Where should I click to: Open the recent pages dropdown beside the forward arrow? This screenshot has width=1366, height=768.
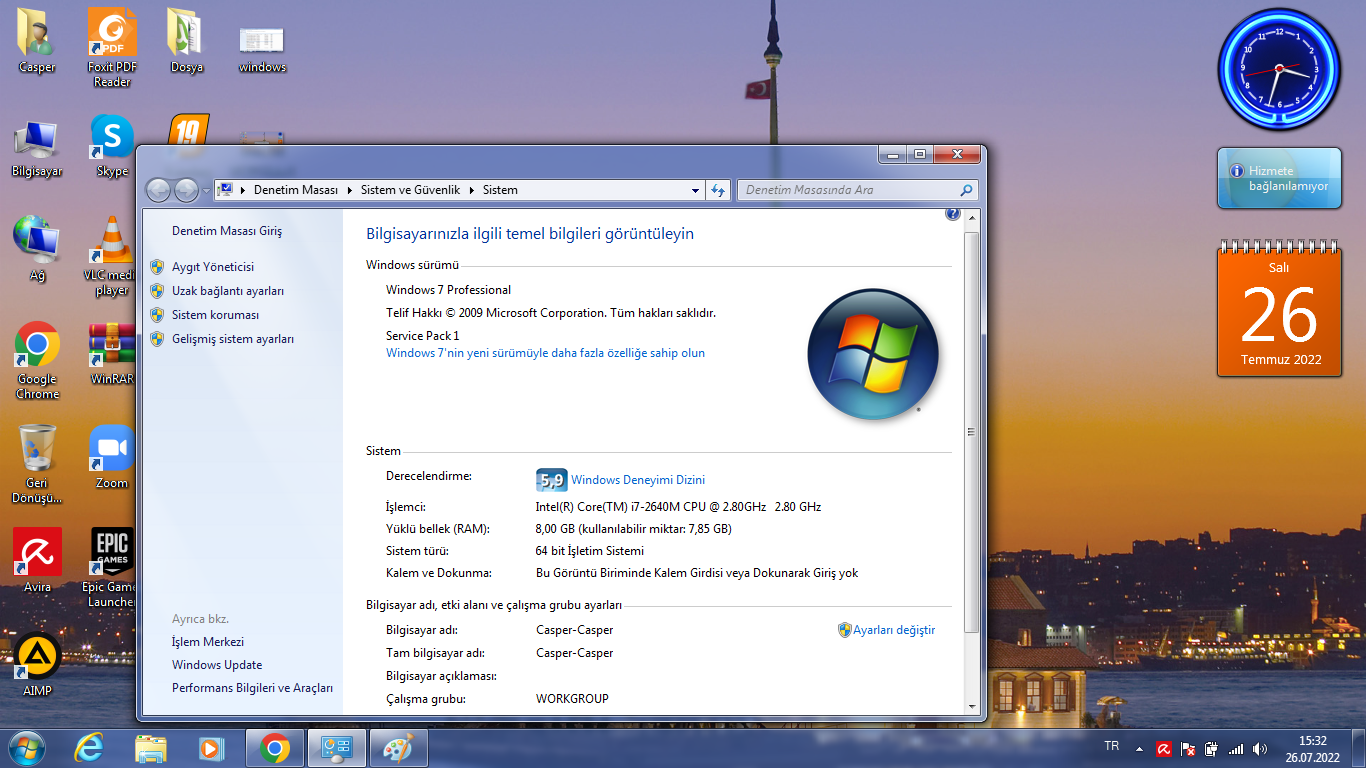[x=206, y=190]
